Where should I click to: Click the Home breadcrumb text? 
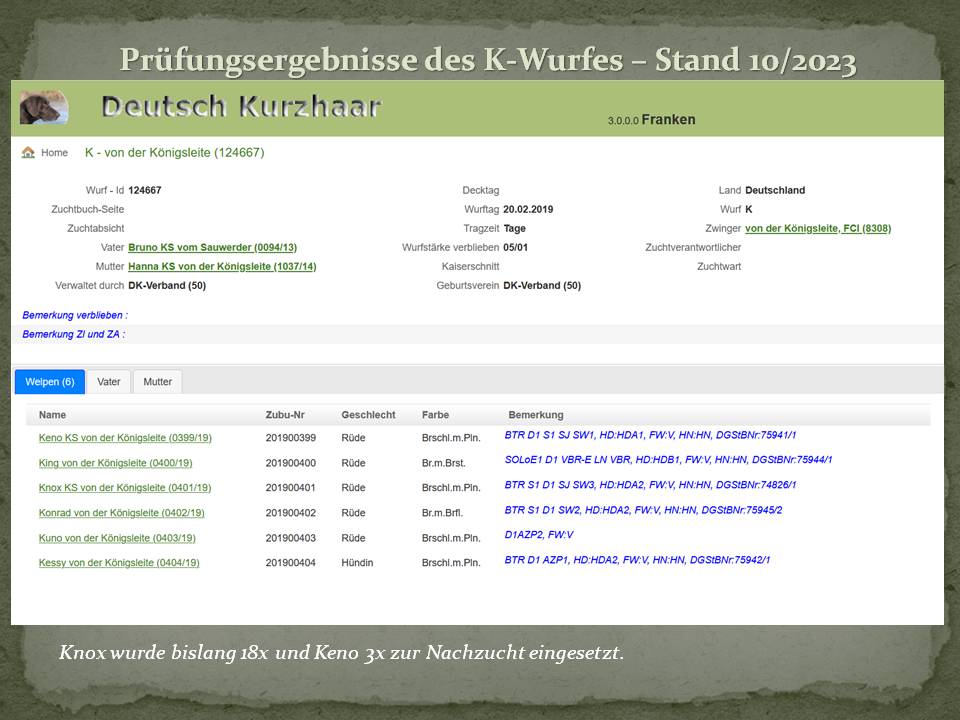pyautogui.click(x=54, y=153)
